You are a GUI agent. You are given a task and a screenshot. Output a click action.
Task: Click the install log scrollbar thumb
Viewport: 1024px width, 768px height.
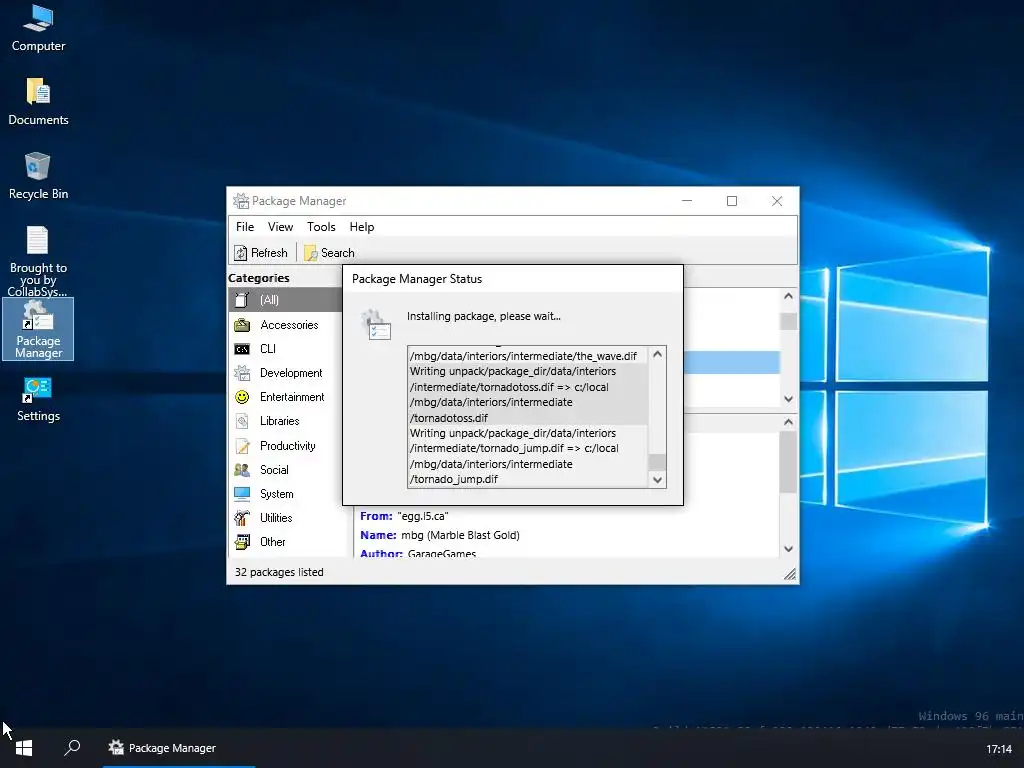click(657, 462)
